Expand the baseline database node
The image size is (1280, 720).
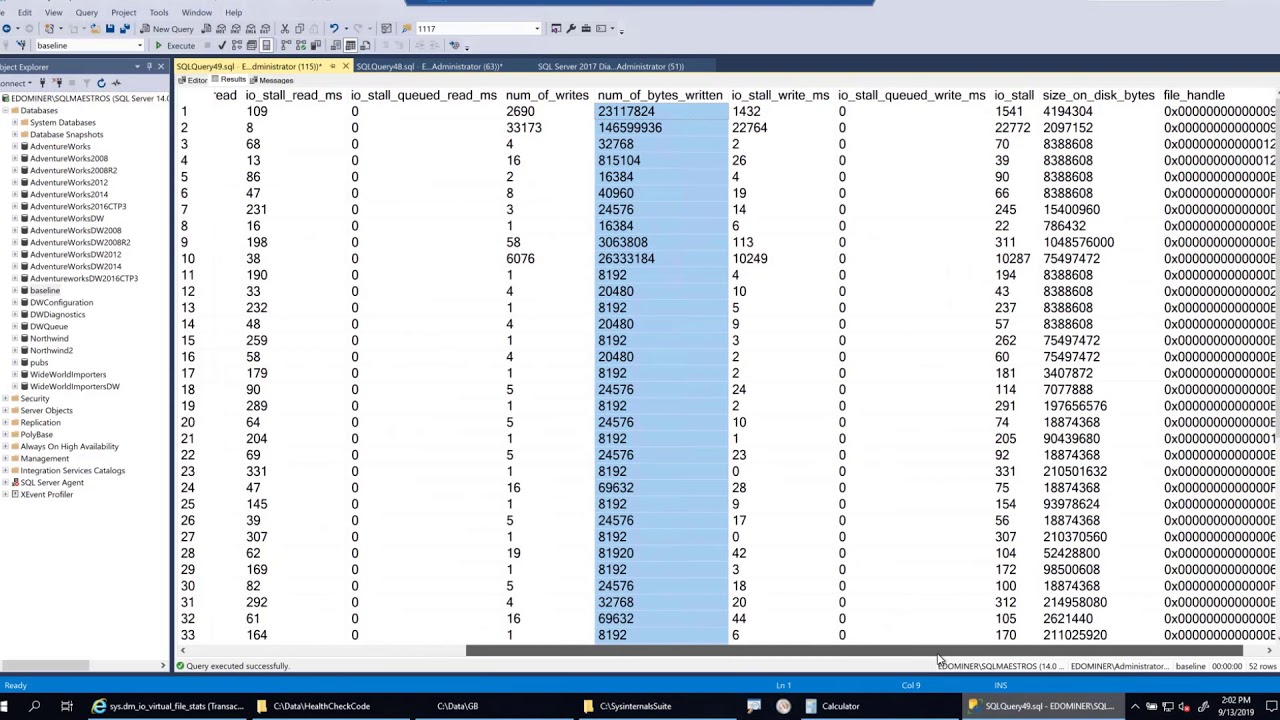pyautogui.click(x=15, y=290)
